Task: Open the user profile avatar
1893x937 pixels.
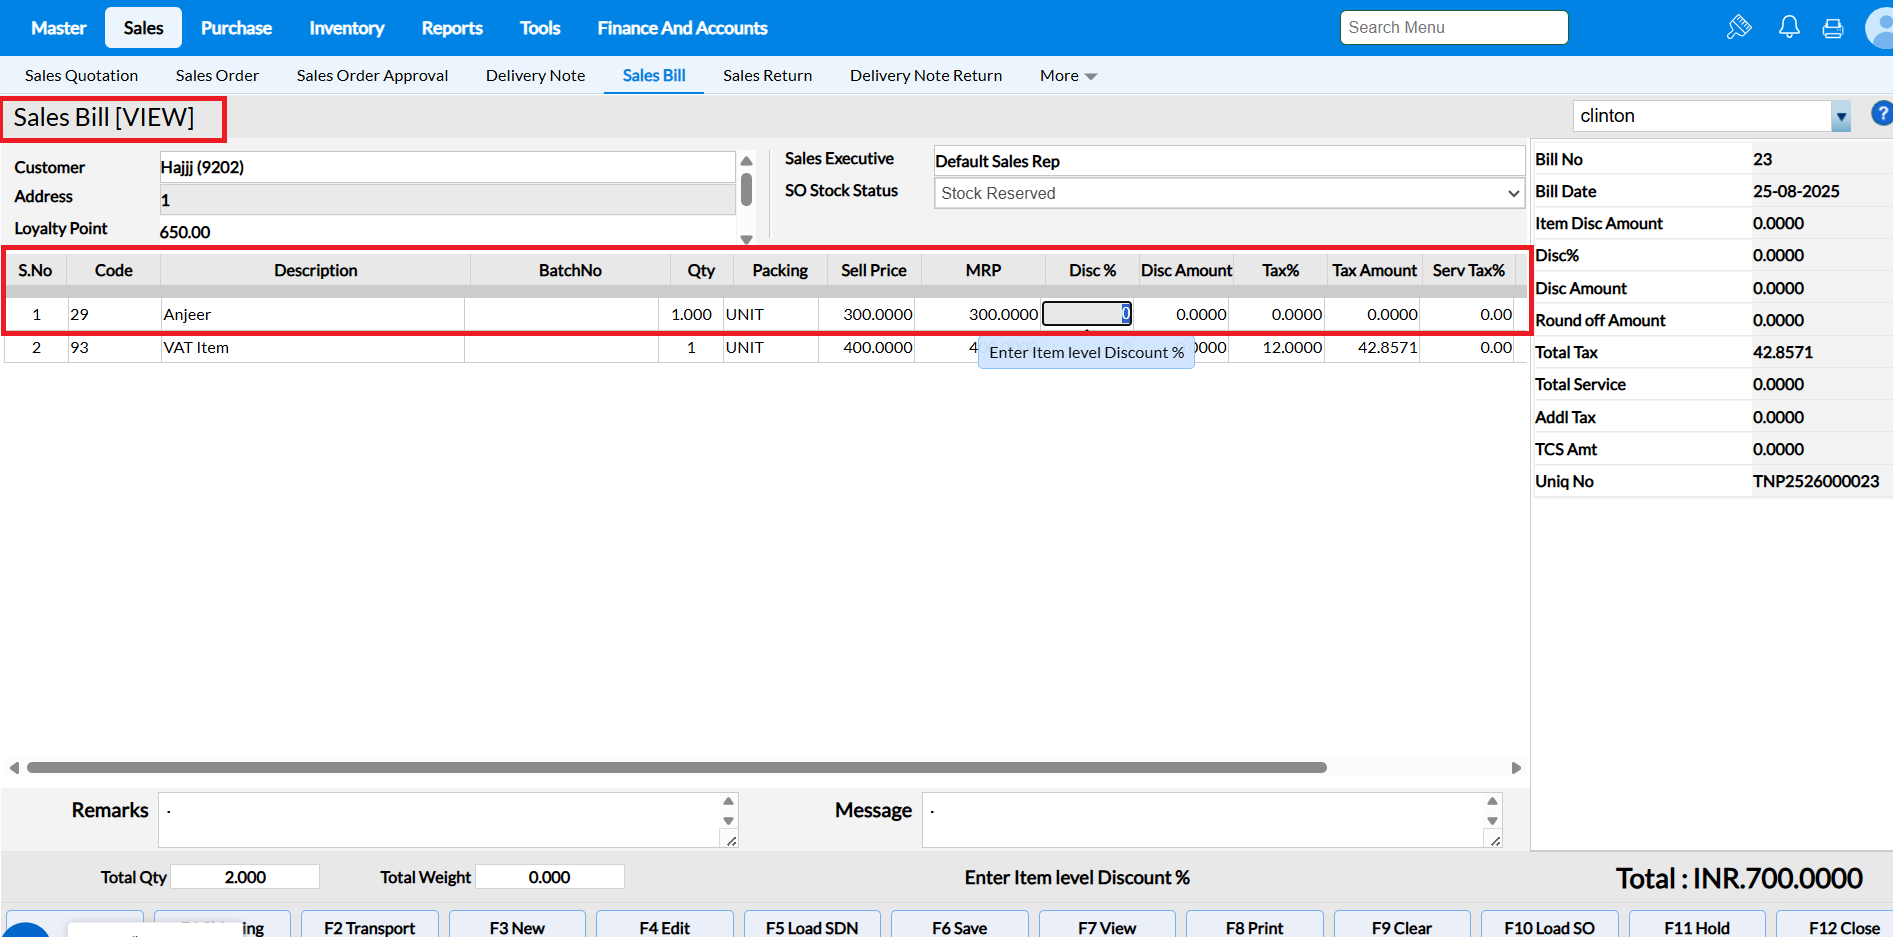Action: (1880, 28)
